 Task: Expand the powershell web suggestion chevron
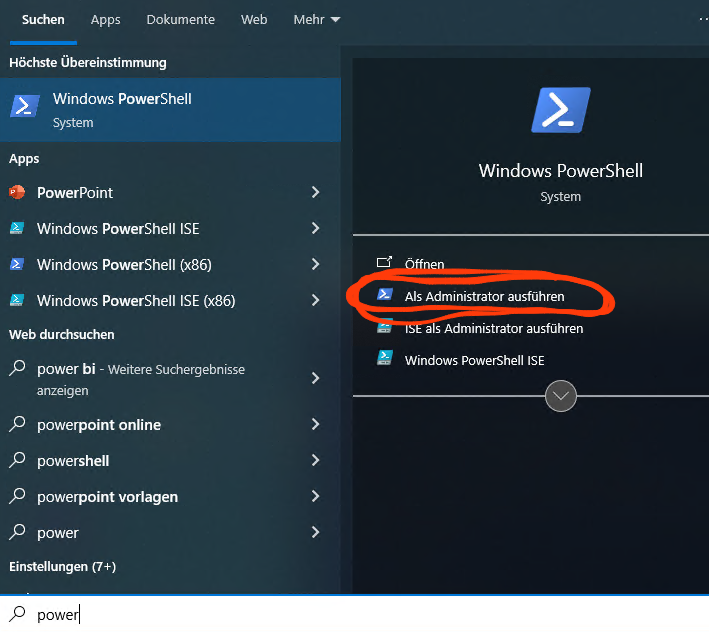point(315,460)
